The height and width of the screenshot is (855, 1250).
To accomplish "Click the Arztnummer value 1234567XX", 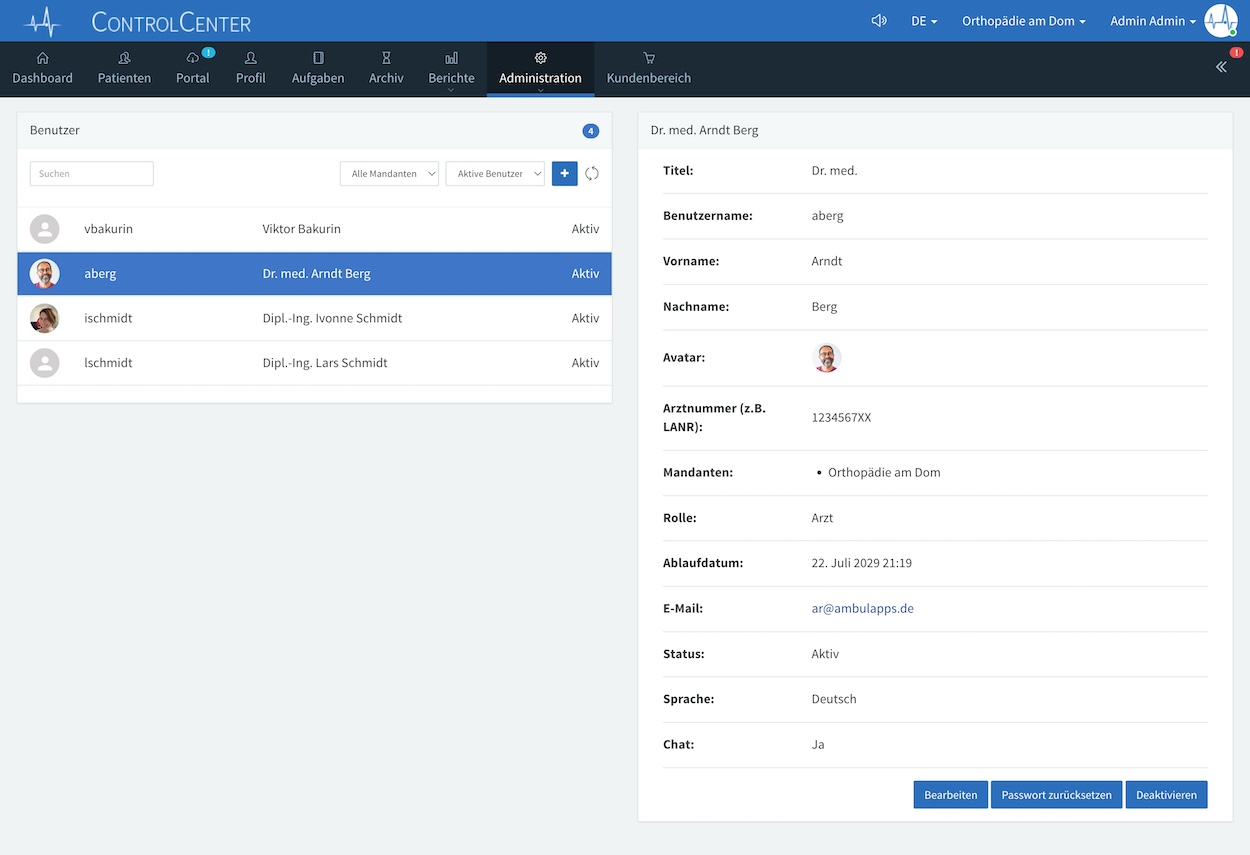I will (841, 418).
